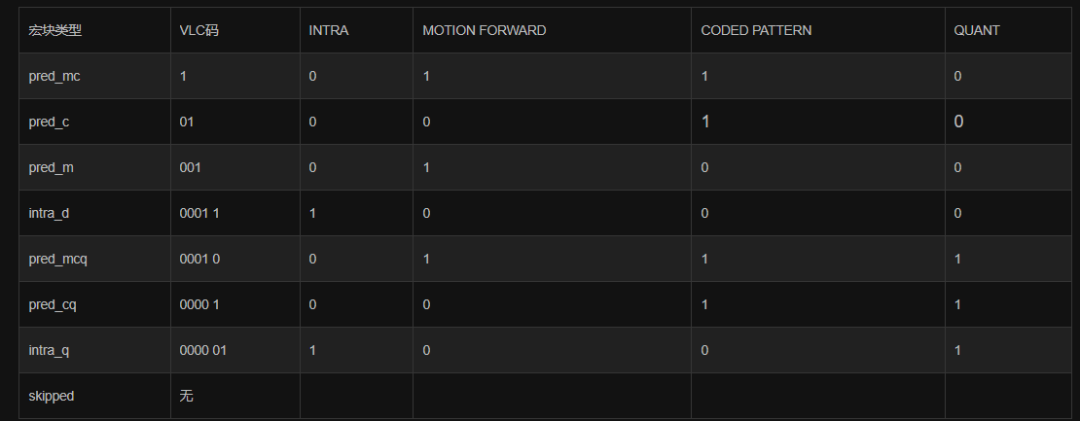1080x421 pixels.
Task: Click the pred_cq row label
Action: pos(53,304)
